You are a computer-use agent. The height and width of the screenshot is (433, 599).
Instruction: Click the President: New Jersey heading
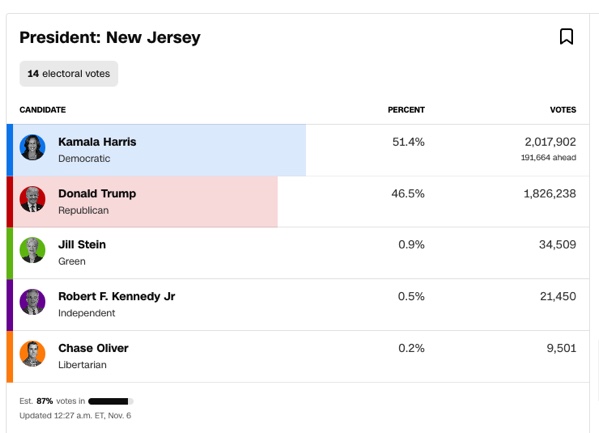[x=110, y=37]
